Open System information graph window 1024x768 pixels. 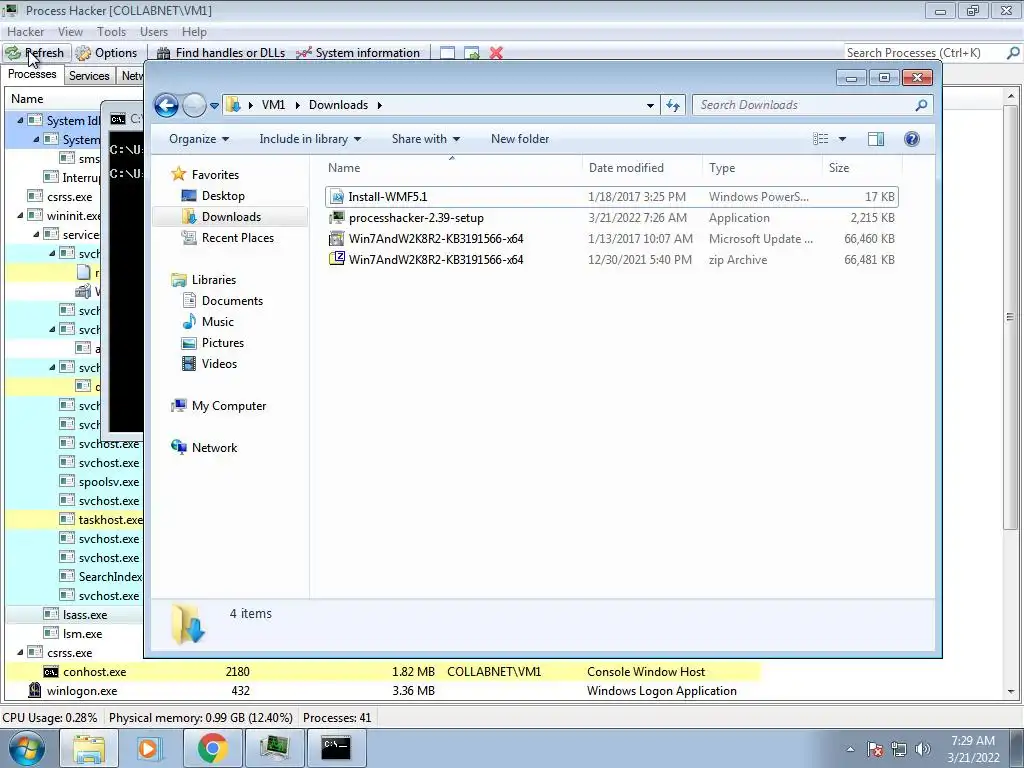(x=358, y=53)
